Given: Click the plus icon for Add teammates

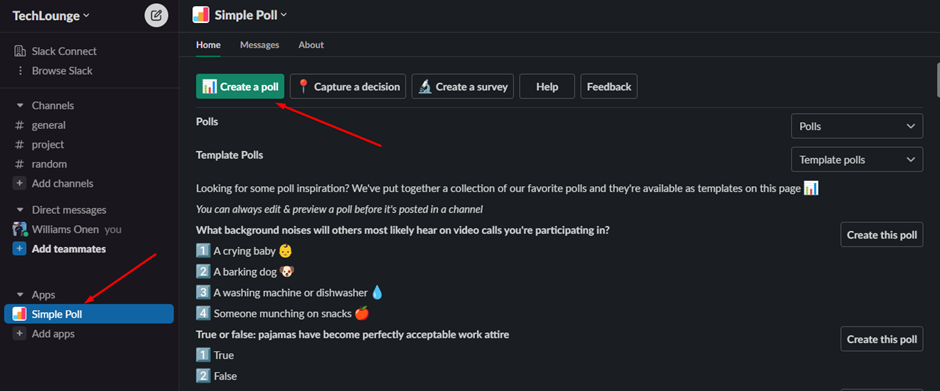Looking at the screenshot, I should coord(20,249).
